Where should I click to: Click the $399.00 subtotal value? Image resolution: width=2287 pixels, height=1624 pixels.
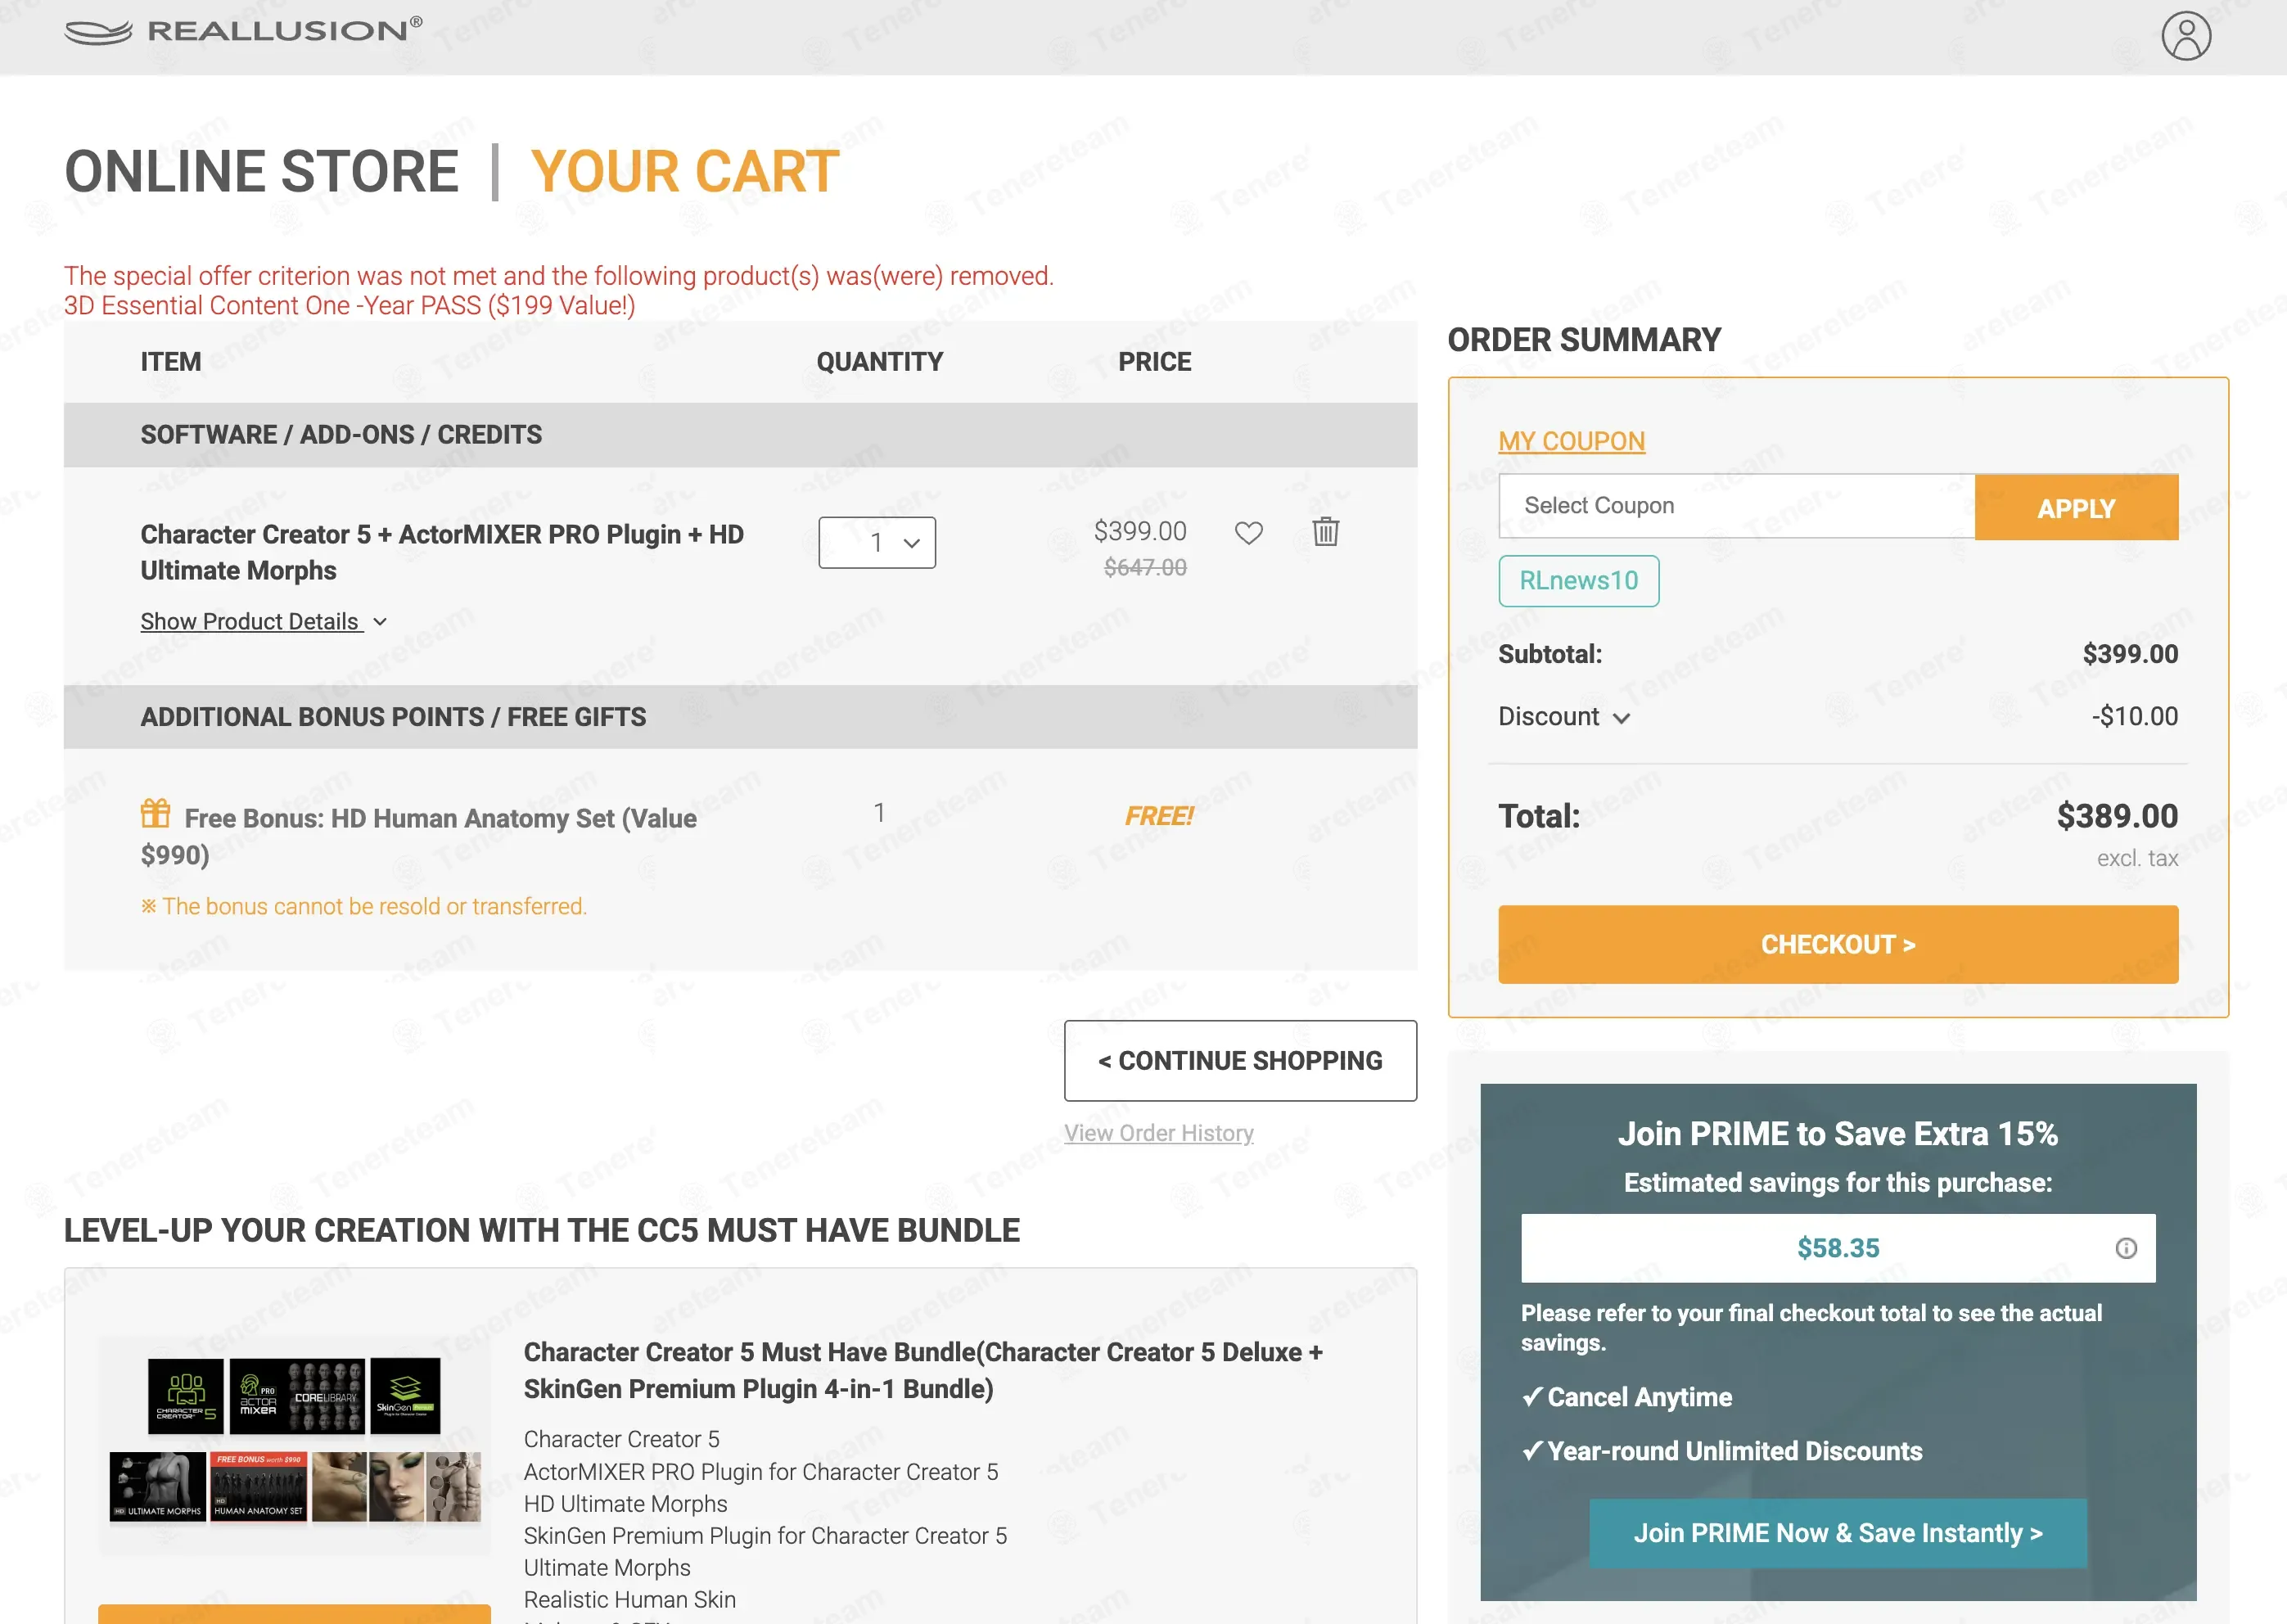point(2129,654)
